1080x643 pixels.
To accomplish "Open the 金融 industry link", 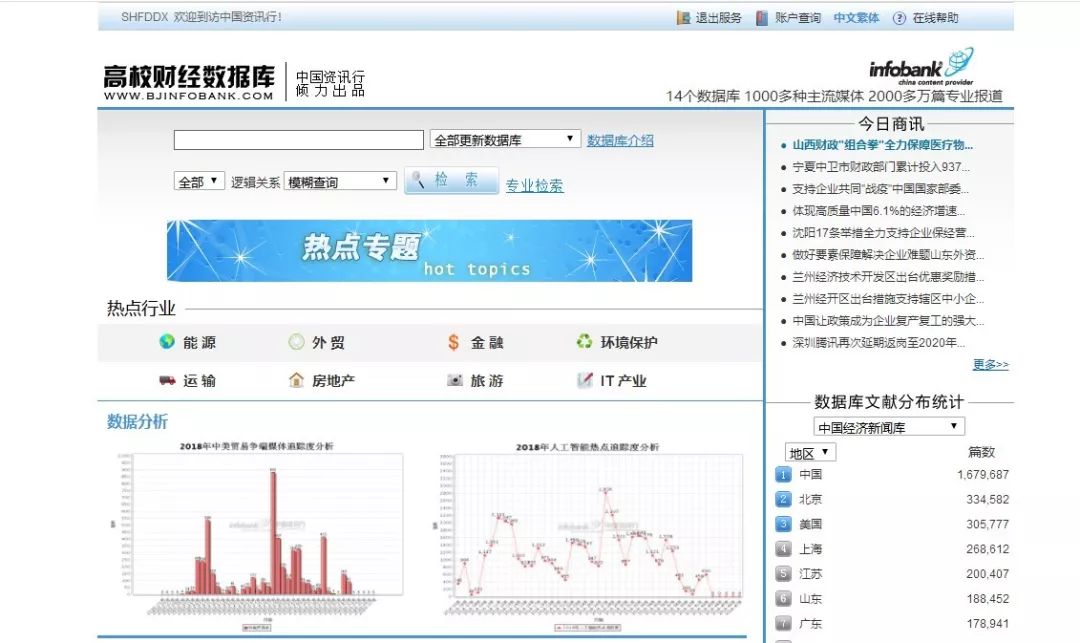I will pos(487,342).
